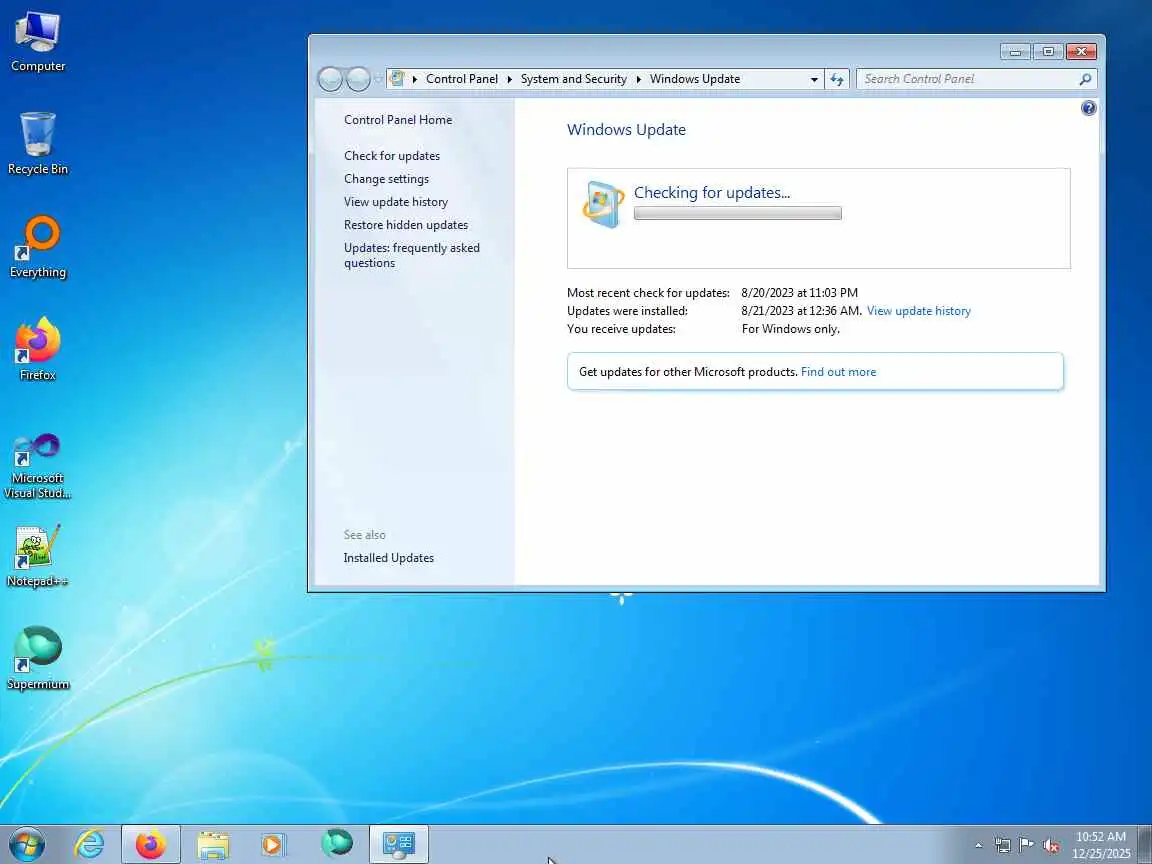Click the Forward navigation arrow
Image resolution: width=1152 pixels, height=864 pixels.
(358, 79)
